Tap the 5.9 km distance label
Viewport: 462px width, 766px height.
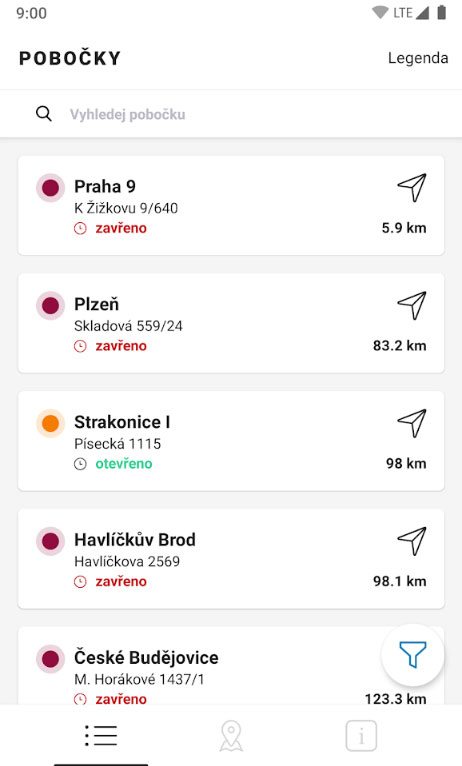pos(404,228)
